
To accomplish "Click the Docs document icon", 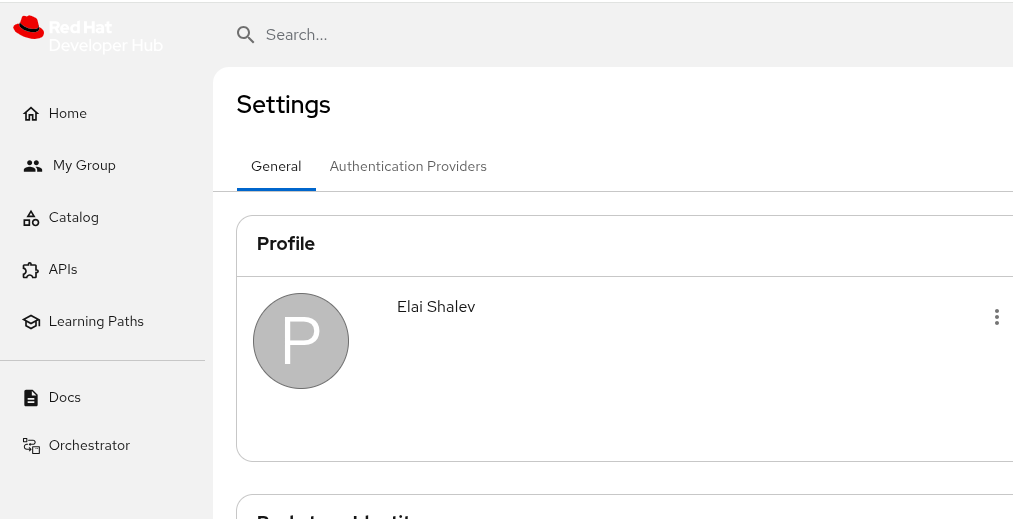I will pyautogui.click(x=31, y=398).
